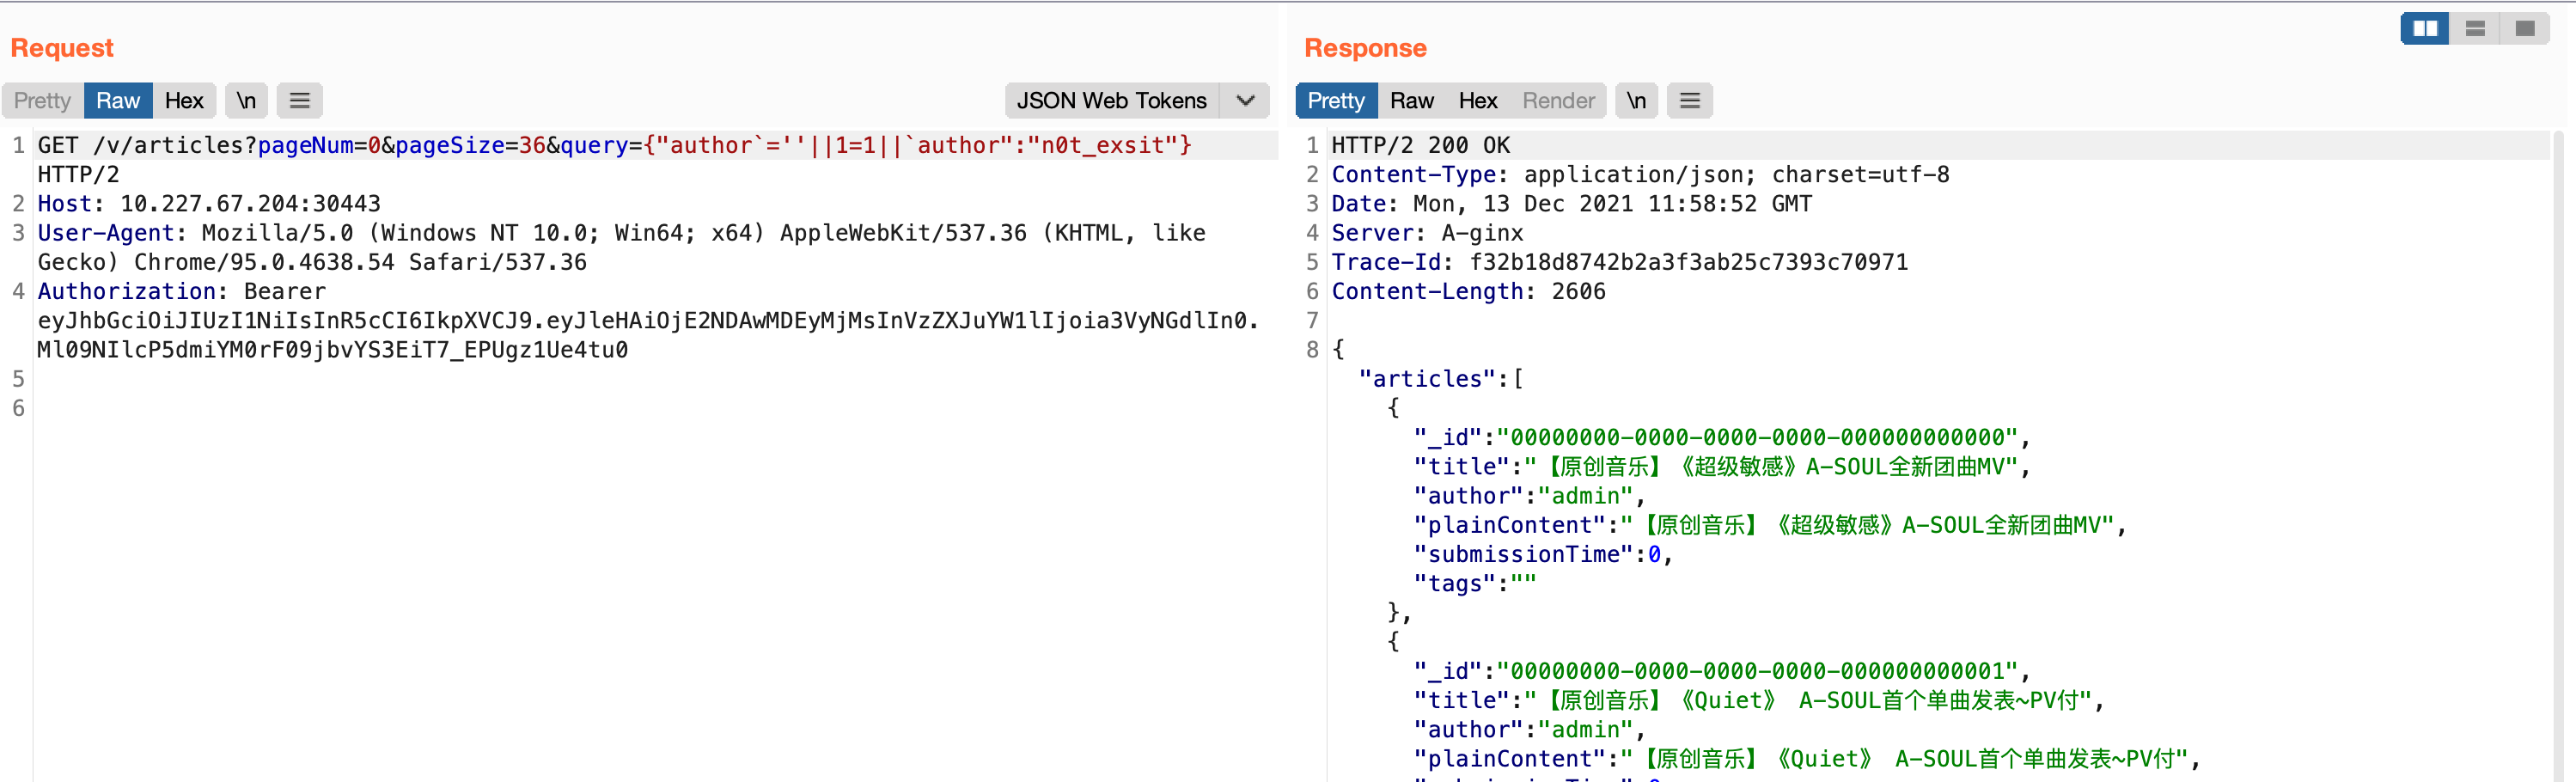Expand the JSON Web Tokens dropdown arrow
This screenshot has width=2576, height=782.
point(1245,101)
